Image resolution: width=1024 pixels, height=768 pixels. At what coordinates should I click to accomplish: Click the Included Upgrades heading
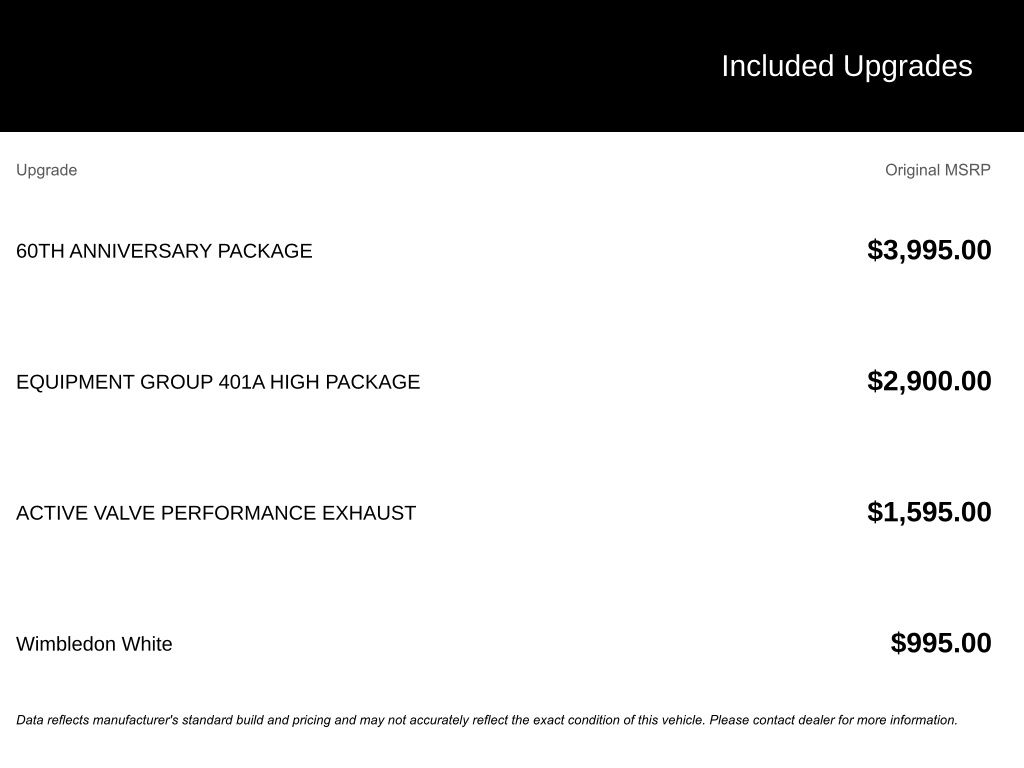(846, 66)
